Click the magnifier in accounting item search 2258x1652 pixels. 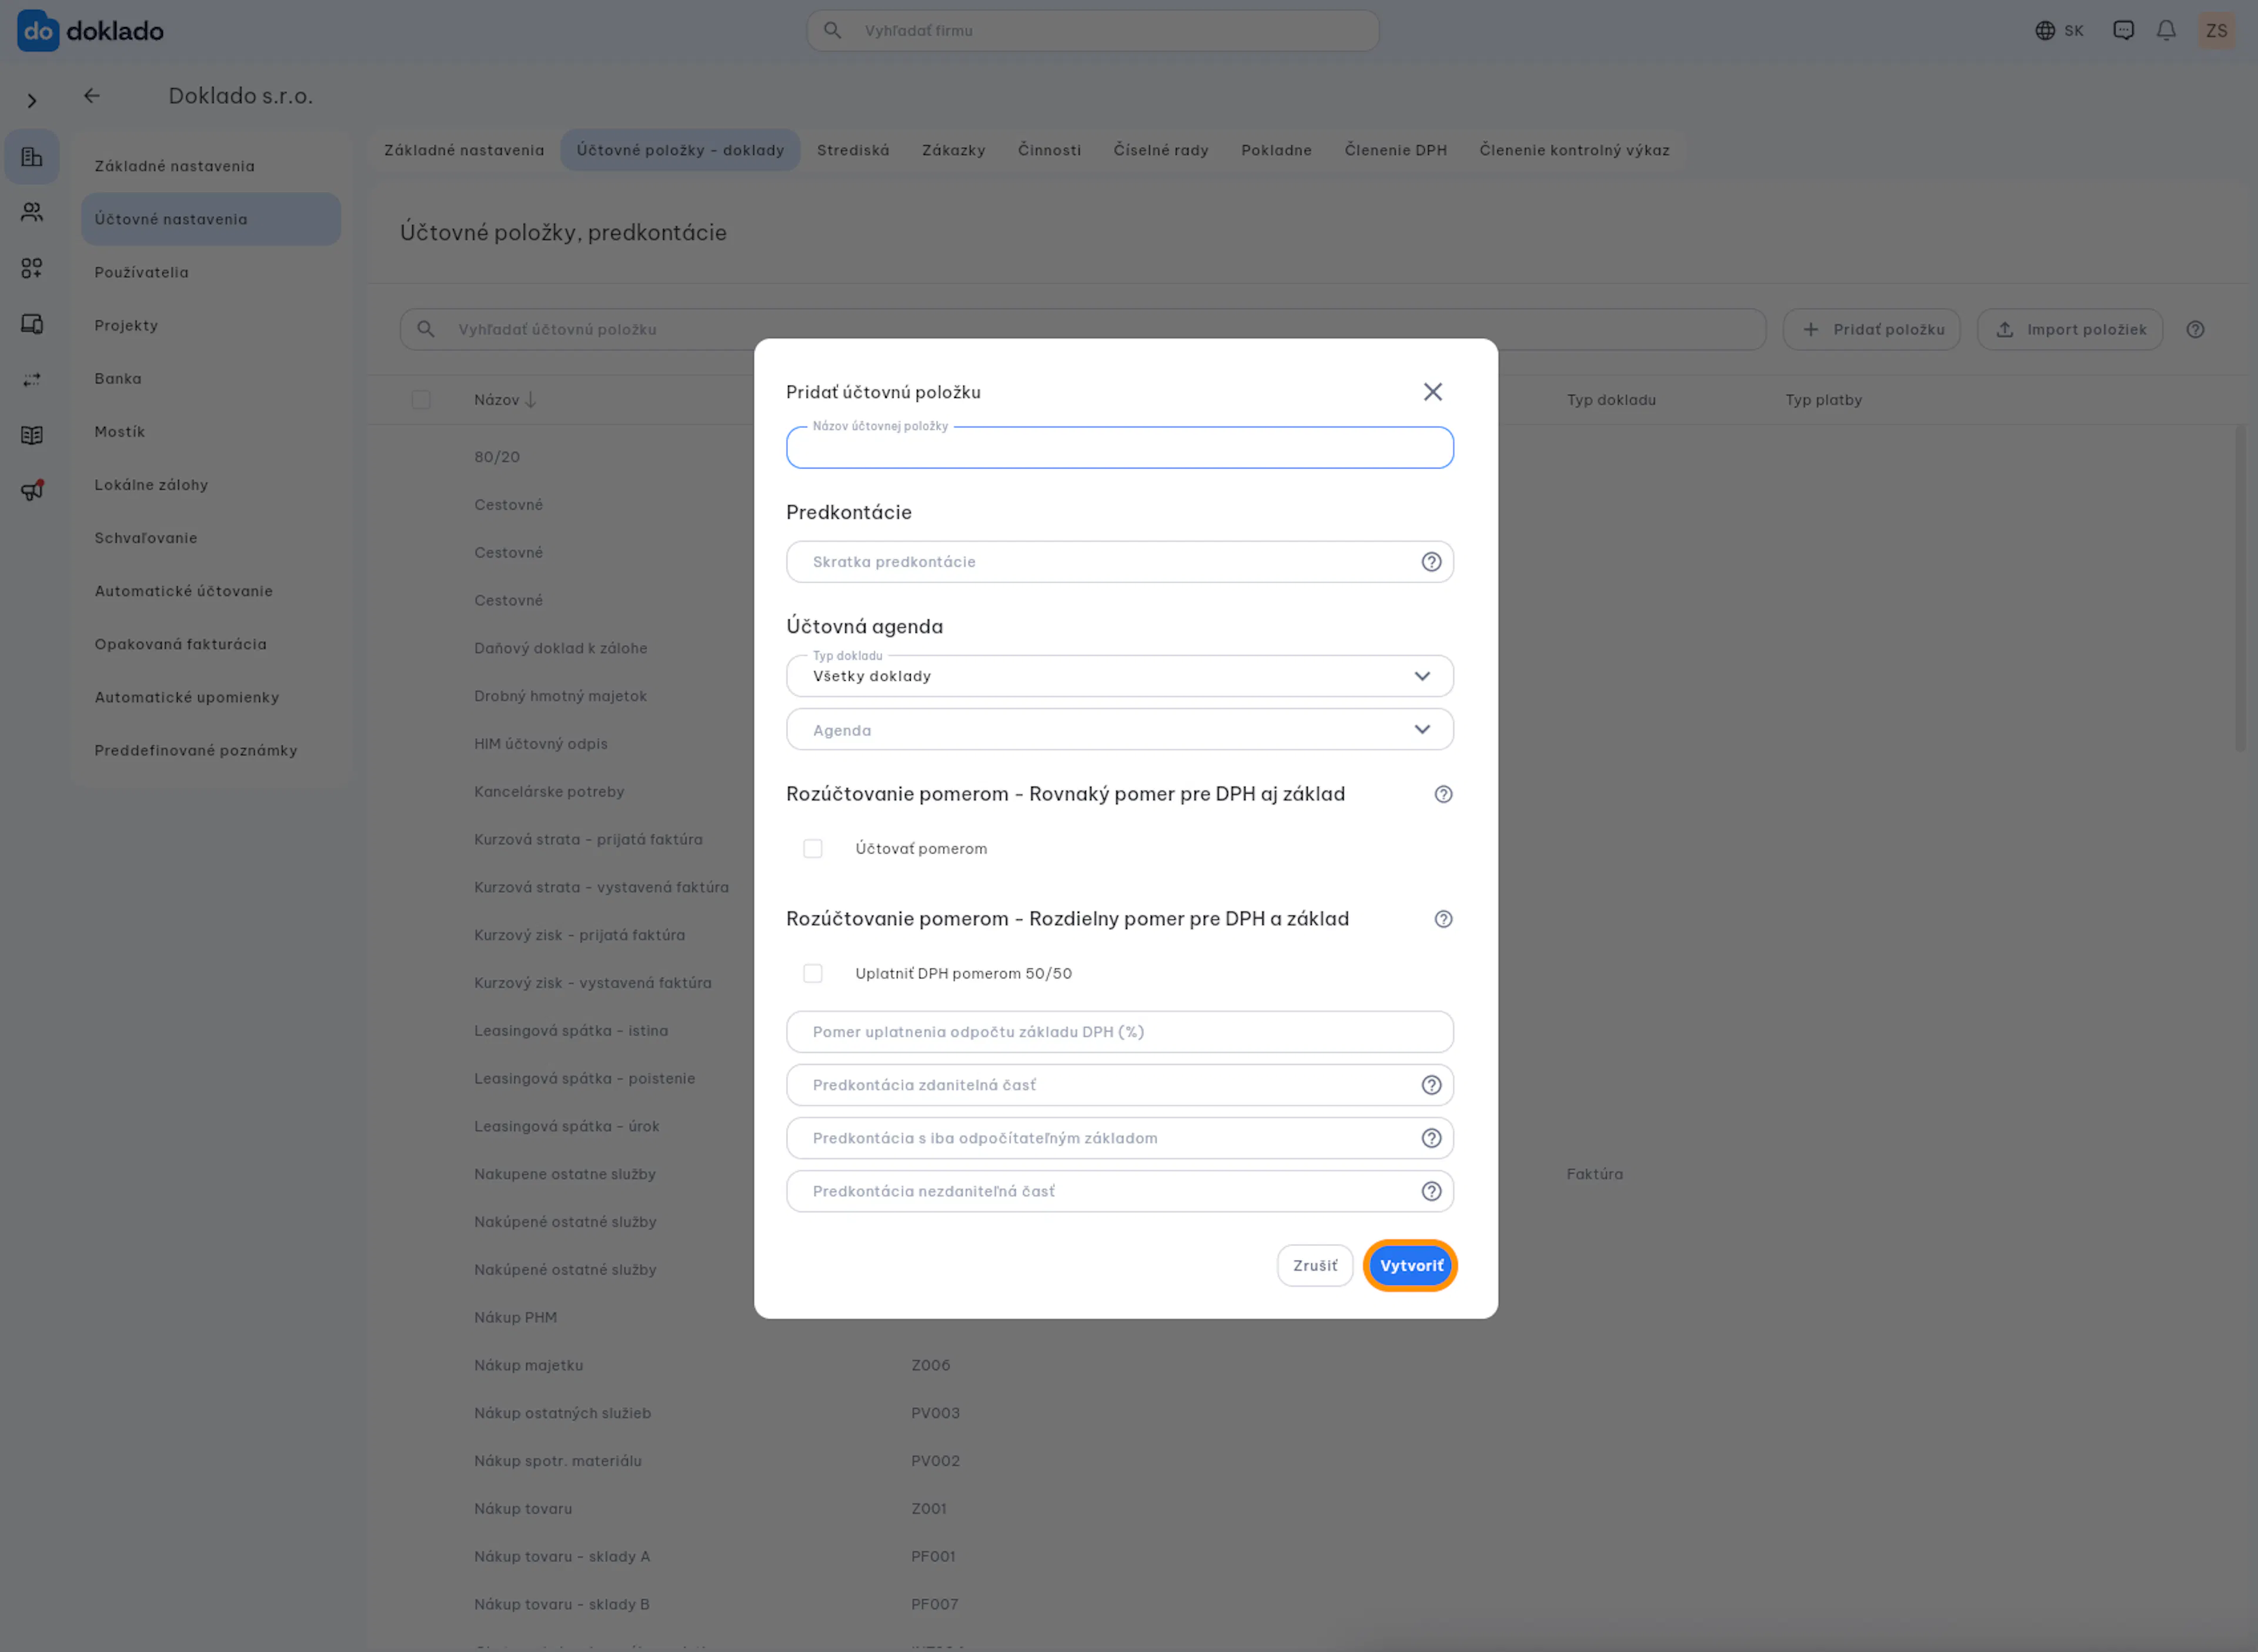(x=426, y=329)
